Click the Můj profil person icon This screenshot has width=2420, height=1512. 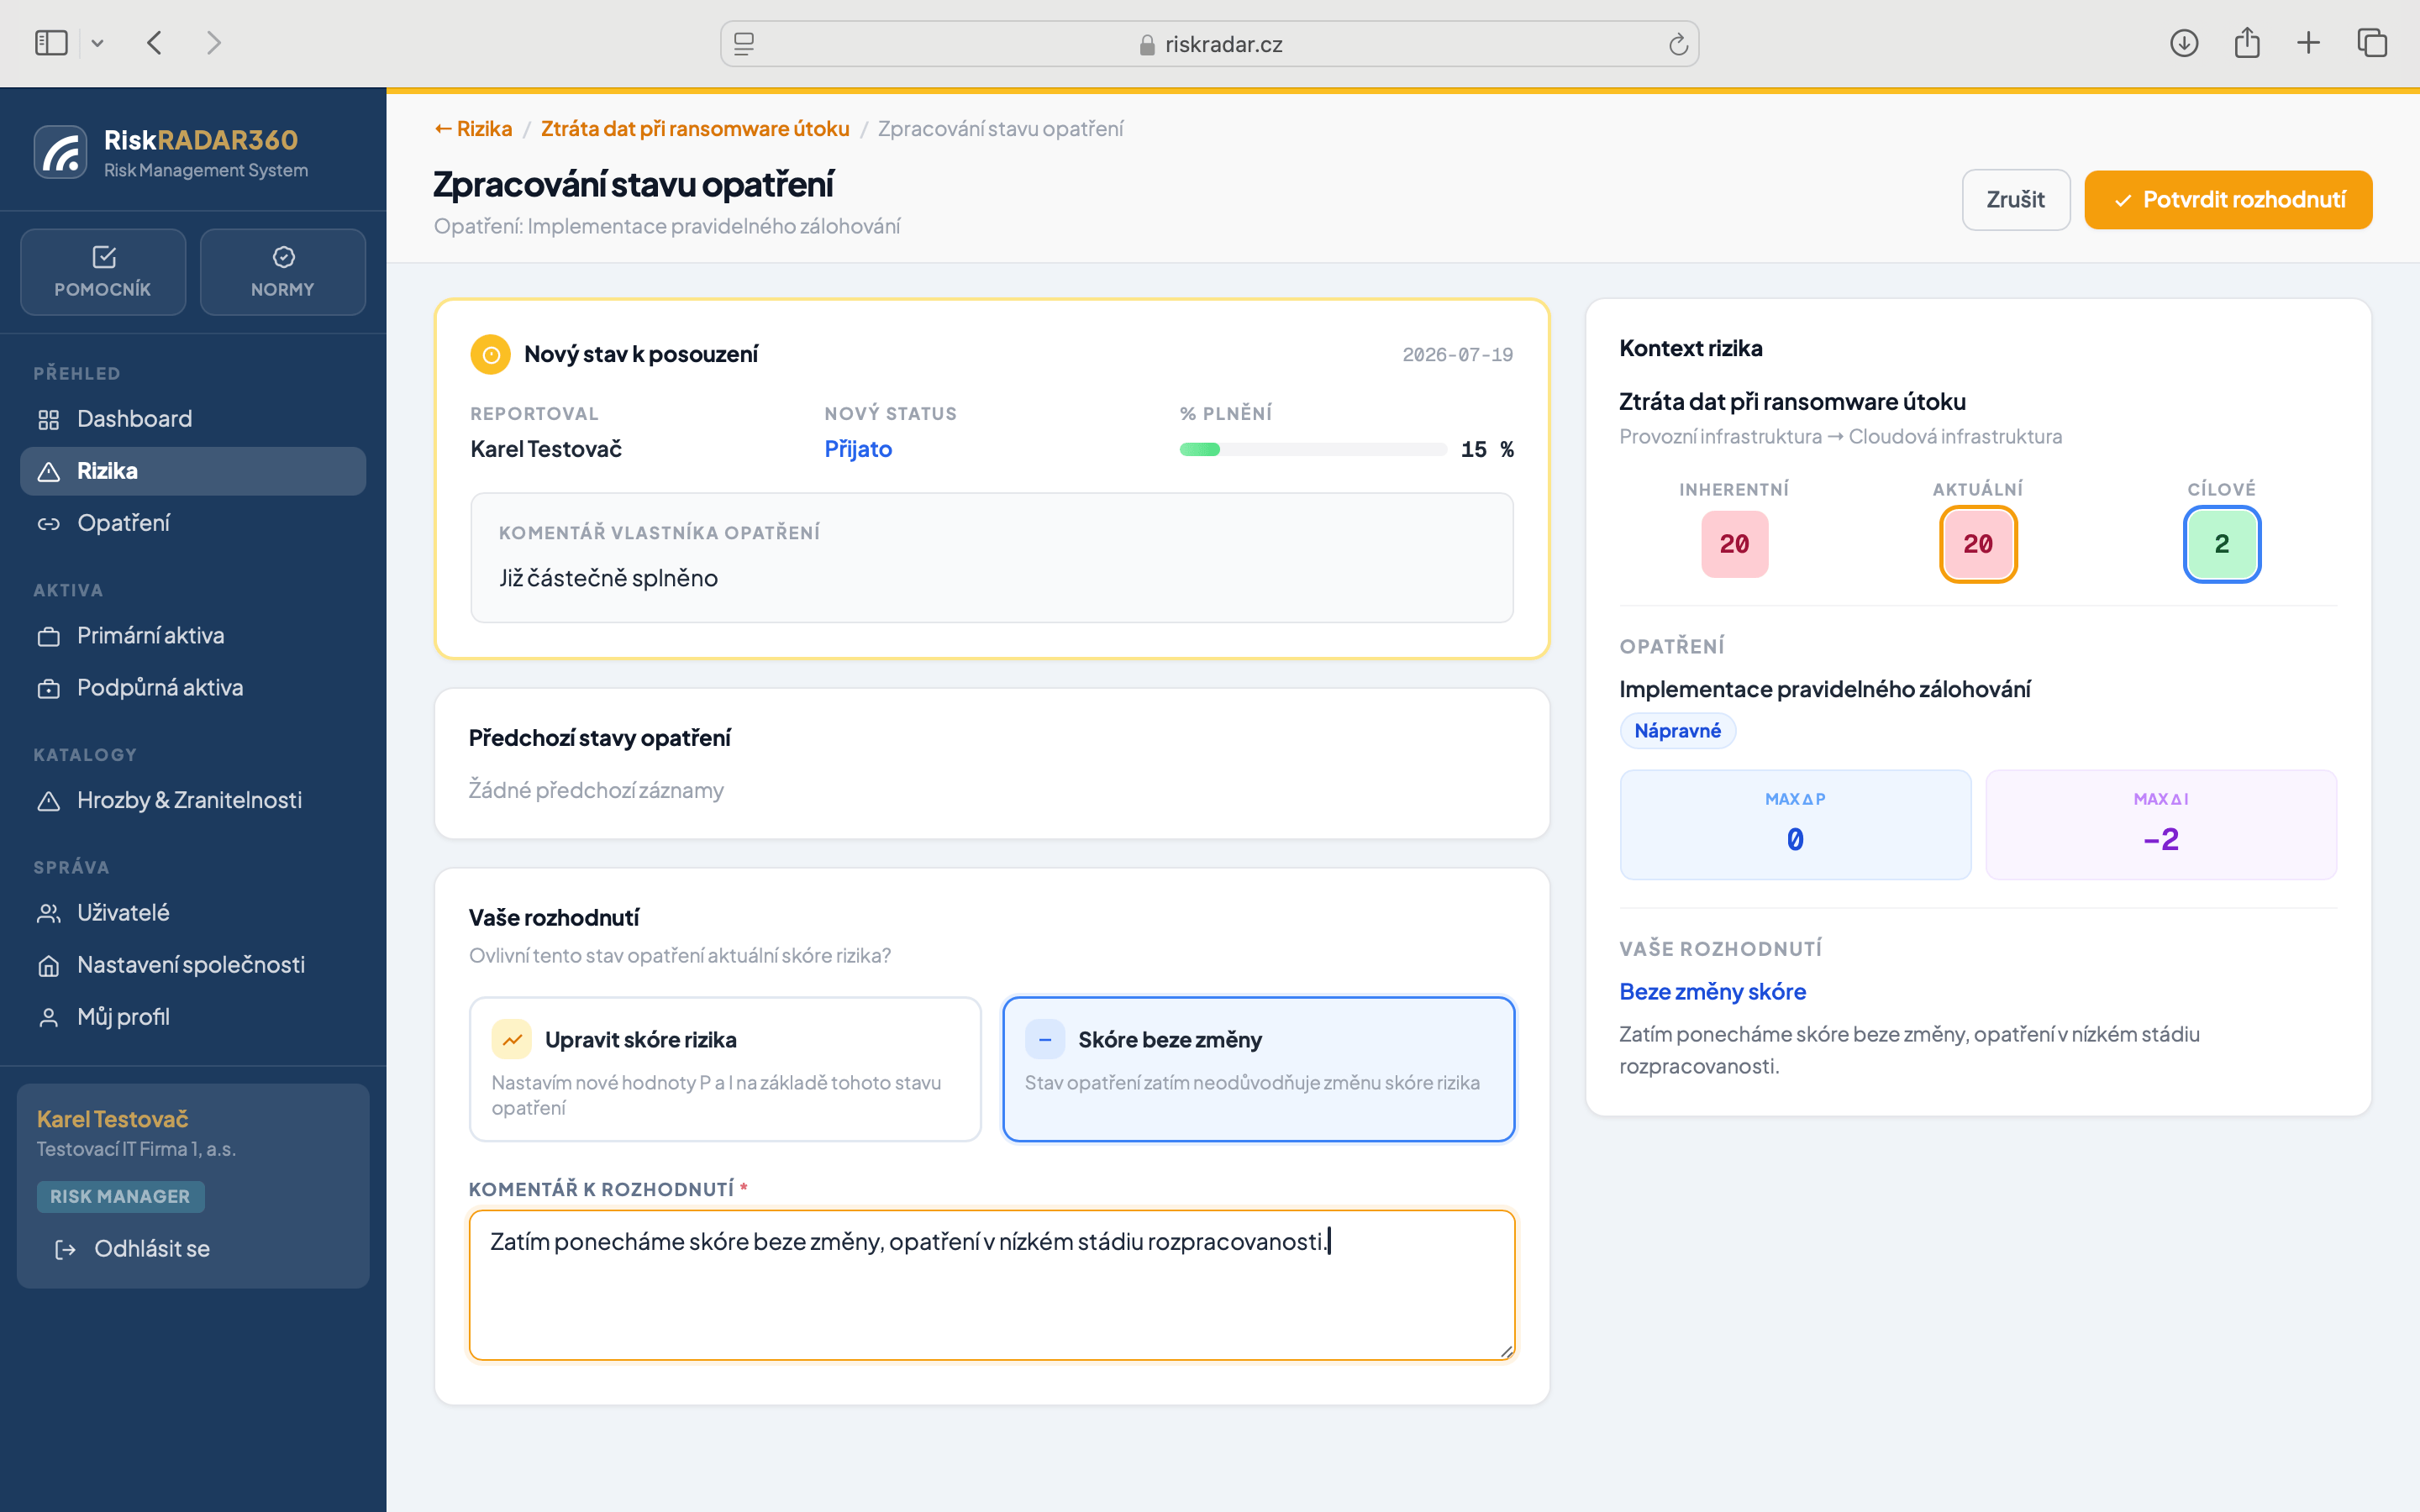pyautogui.click(x=48, y=1018)
